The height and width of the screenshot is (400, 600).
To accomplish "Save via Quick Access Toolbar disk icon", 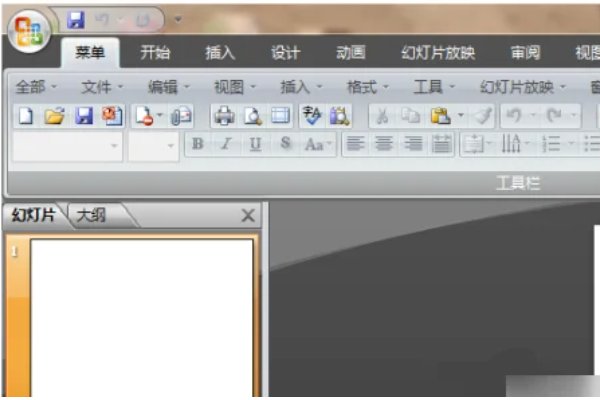I will pyautogui.click(x=76, y=19).
